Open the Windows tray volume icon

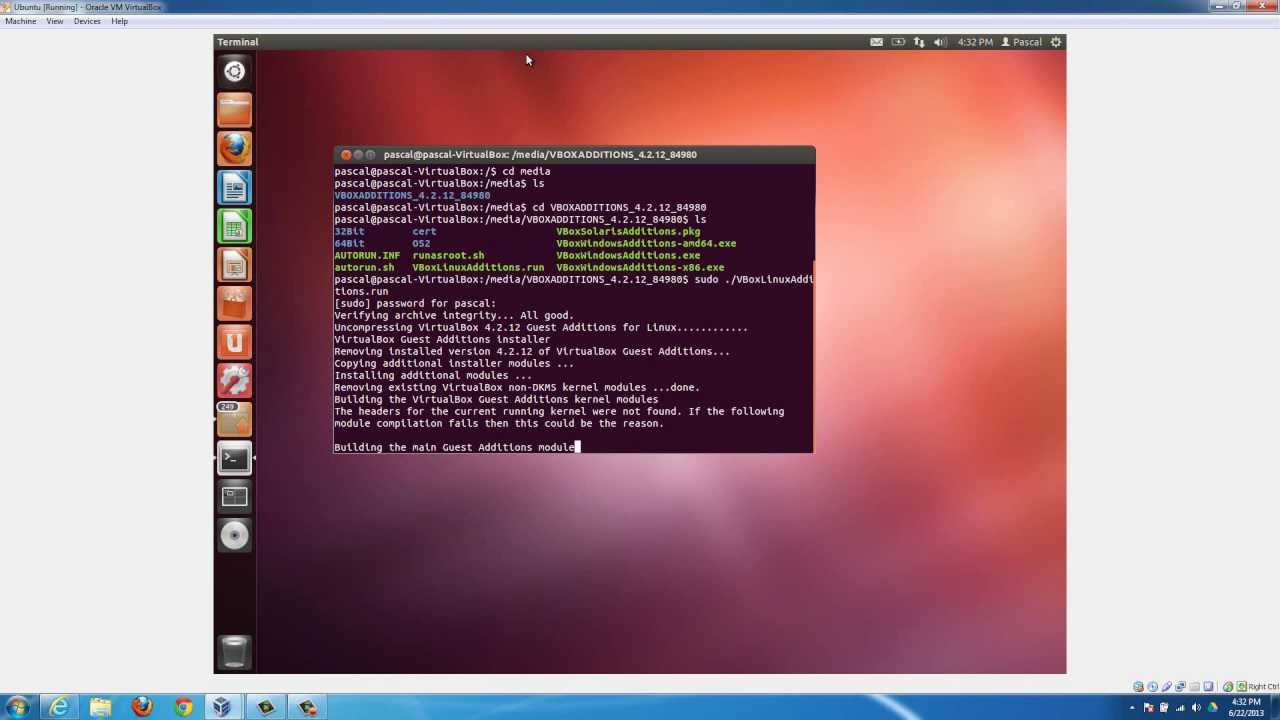click(1196, 708)
